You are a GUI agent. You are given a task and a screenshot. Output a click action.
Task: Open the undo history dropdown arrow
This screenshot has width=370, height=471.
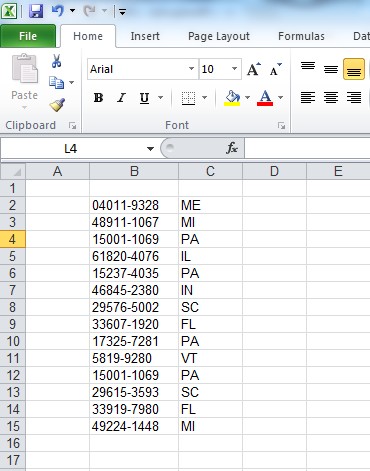(72, 11)
